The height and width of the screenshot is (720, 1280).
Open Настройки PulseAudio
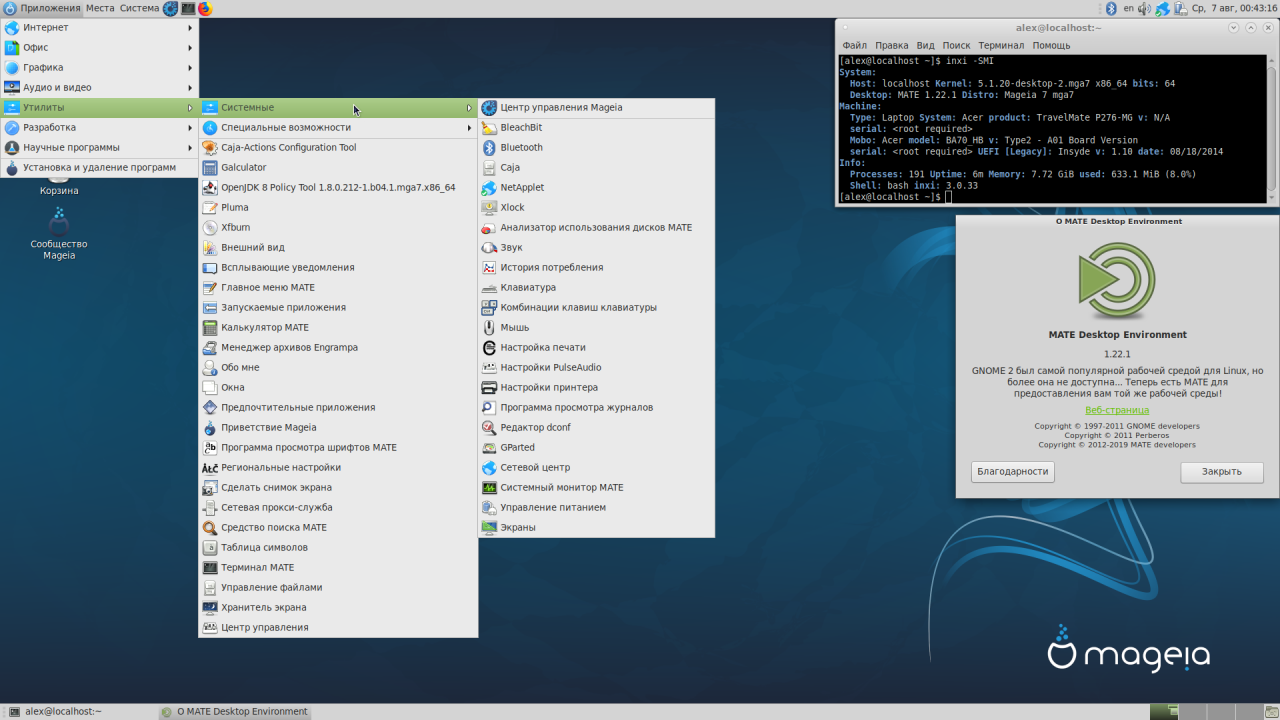click(597, 367)
